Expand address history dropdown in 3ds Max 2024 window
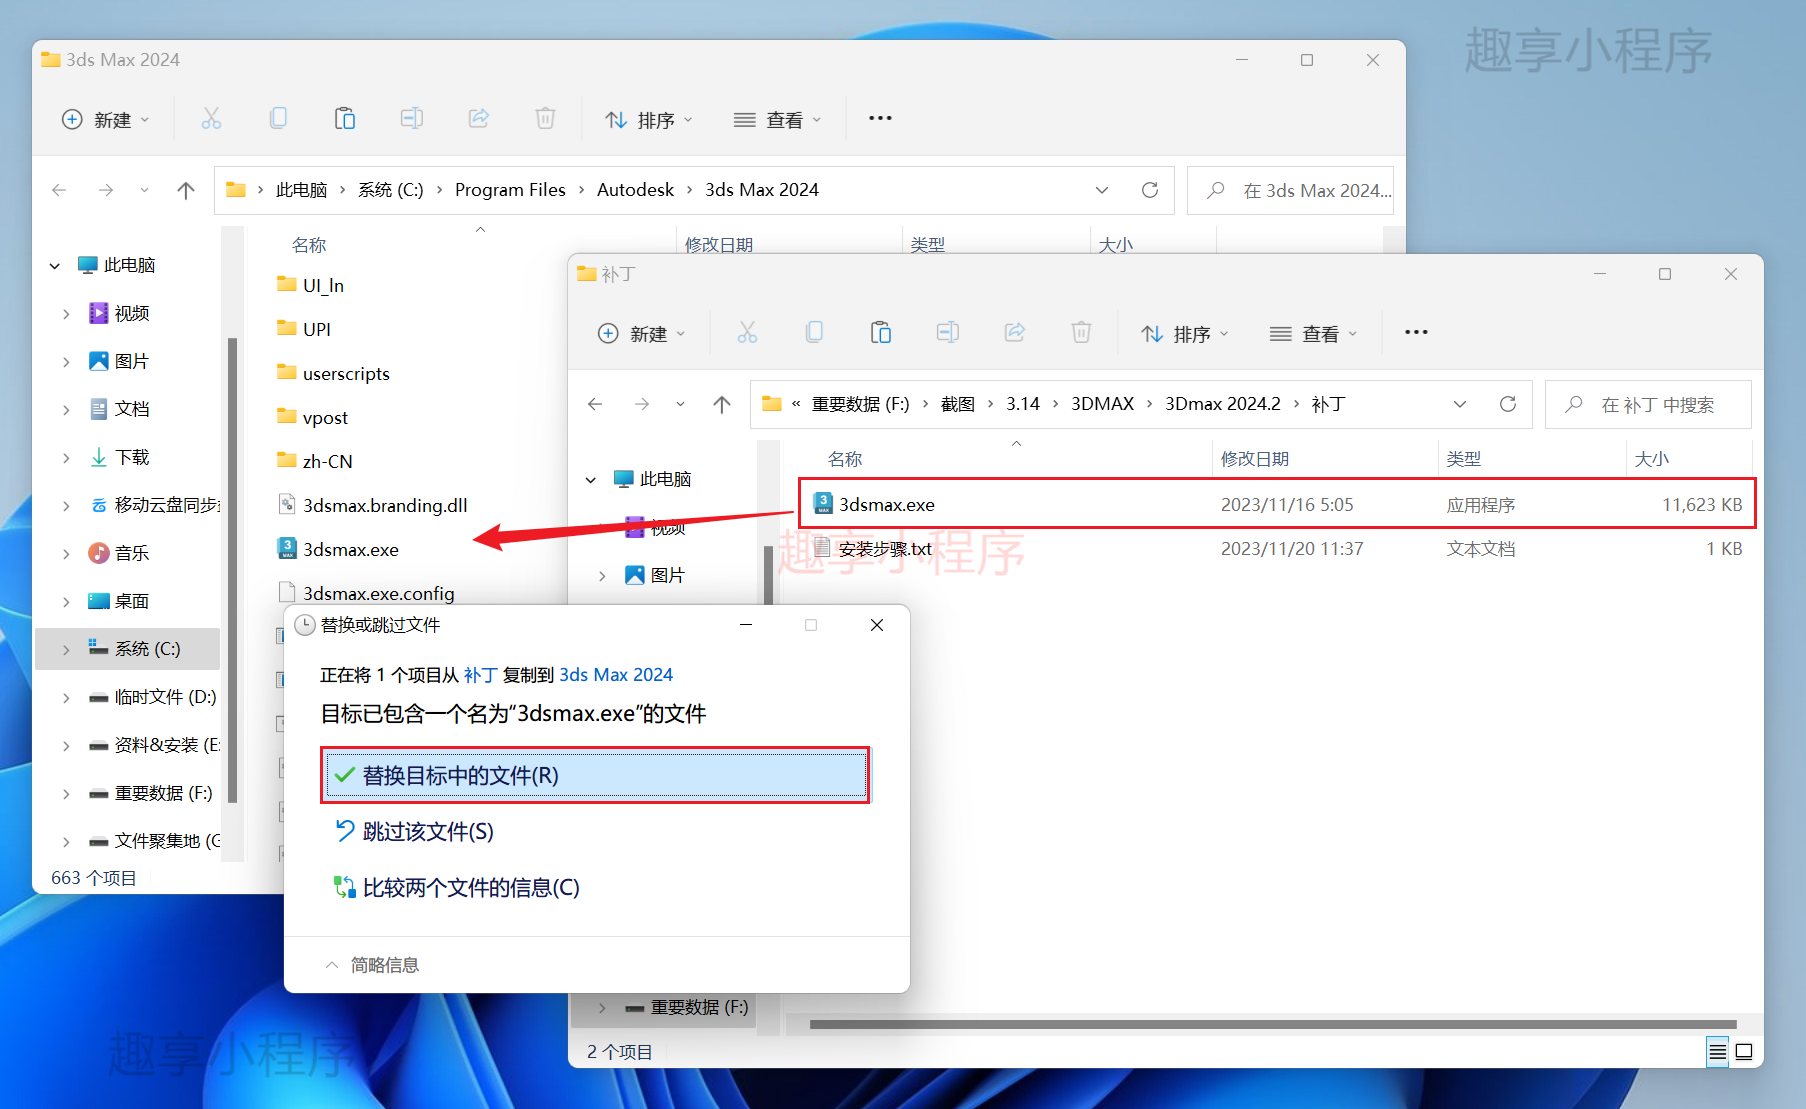This screenshot has width=1806, height=1109. click(1102, 190)
